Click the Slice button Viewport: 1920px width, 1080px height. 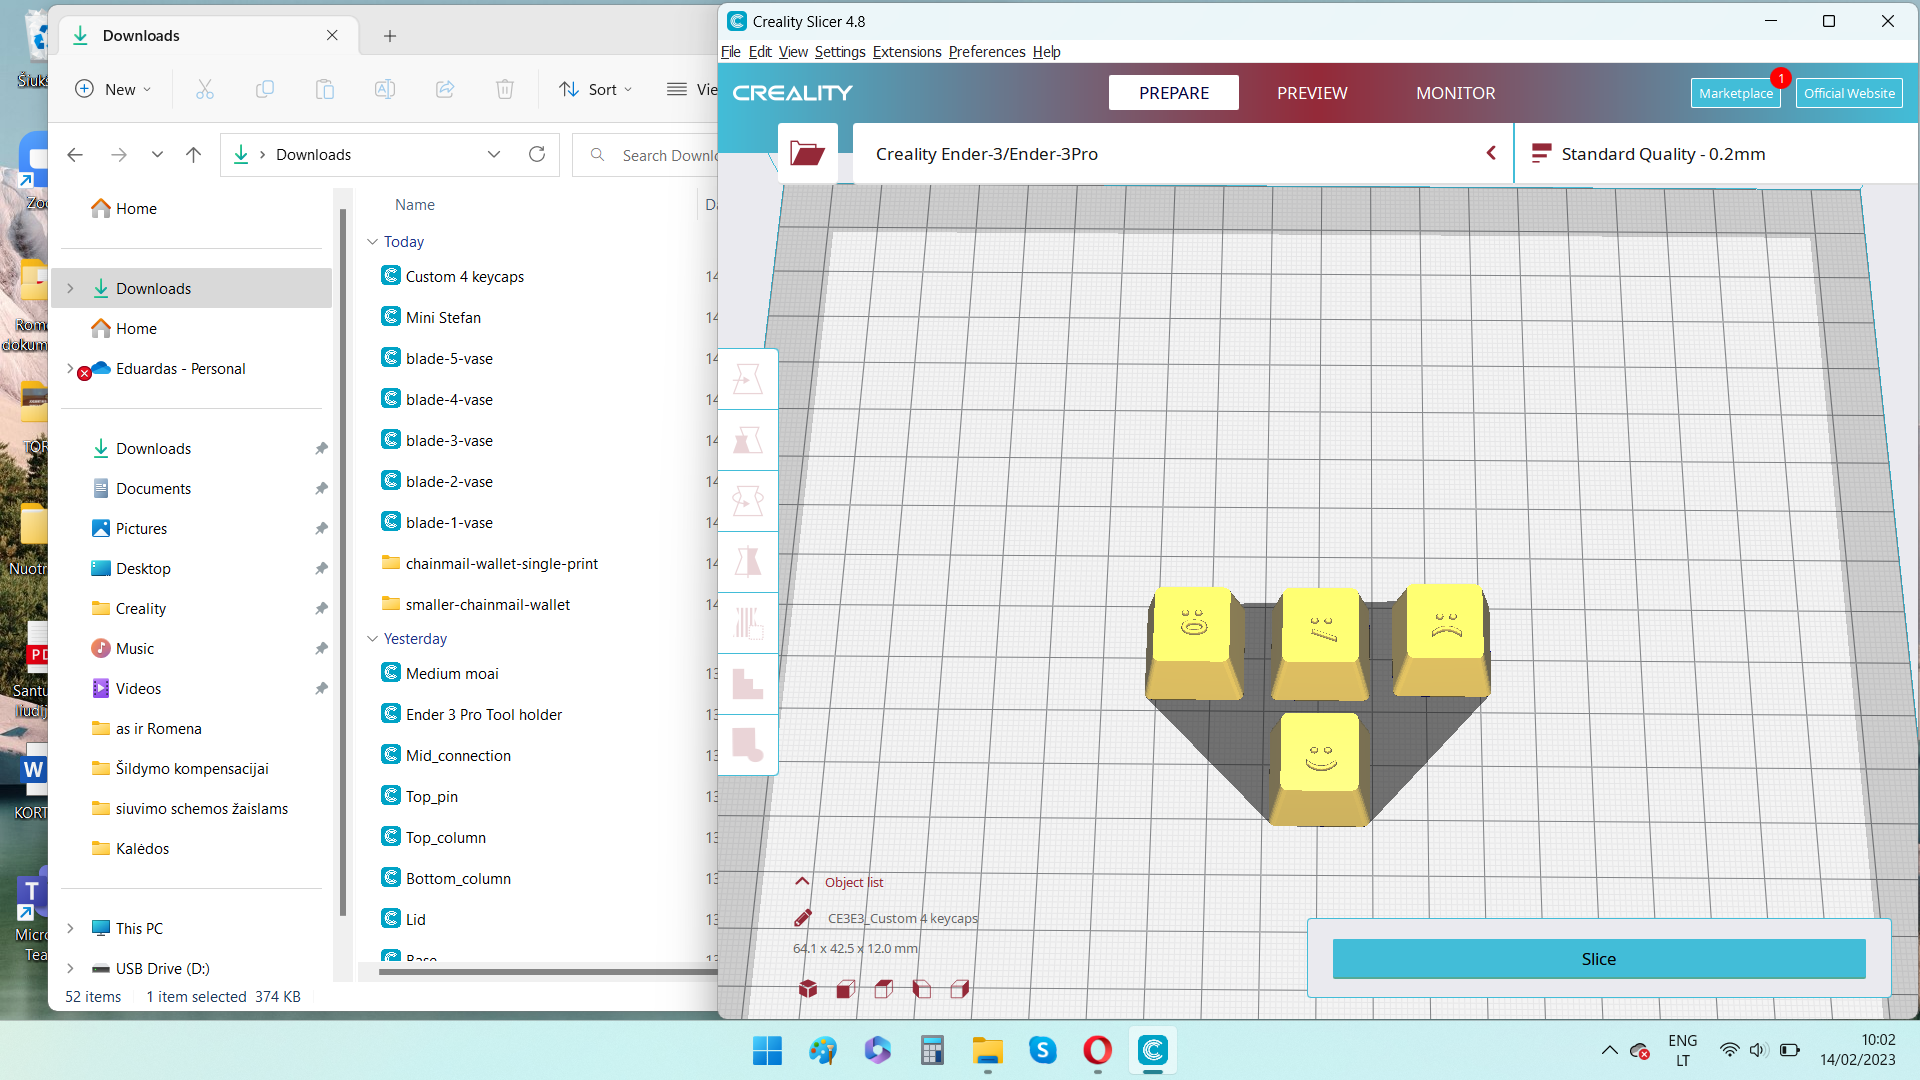(x=1598, y=959)
